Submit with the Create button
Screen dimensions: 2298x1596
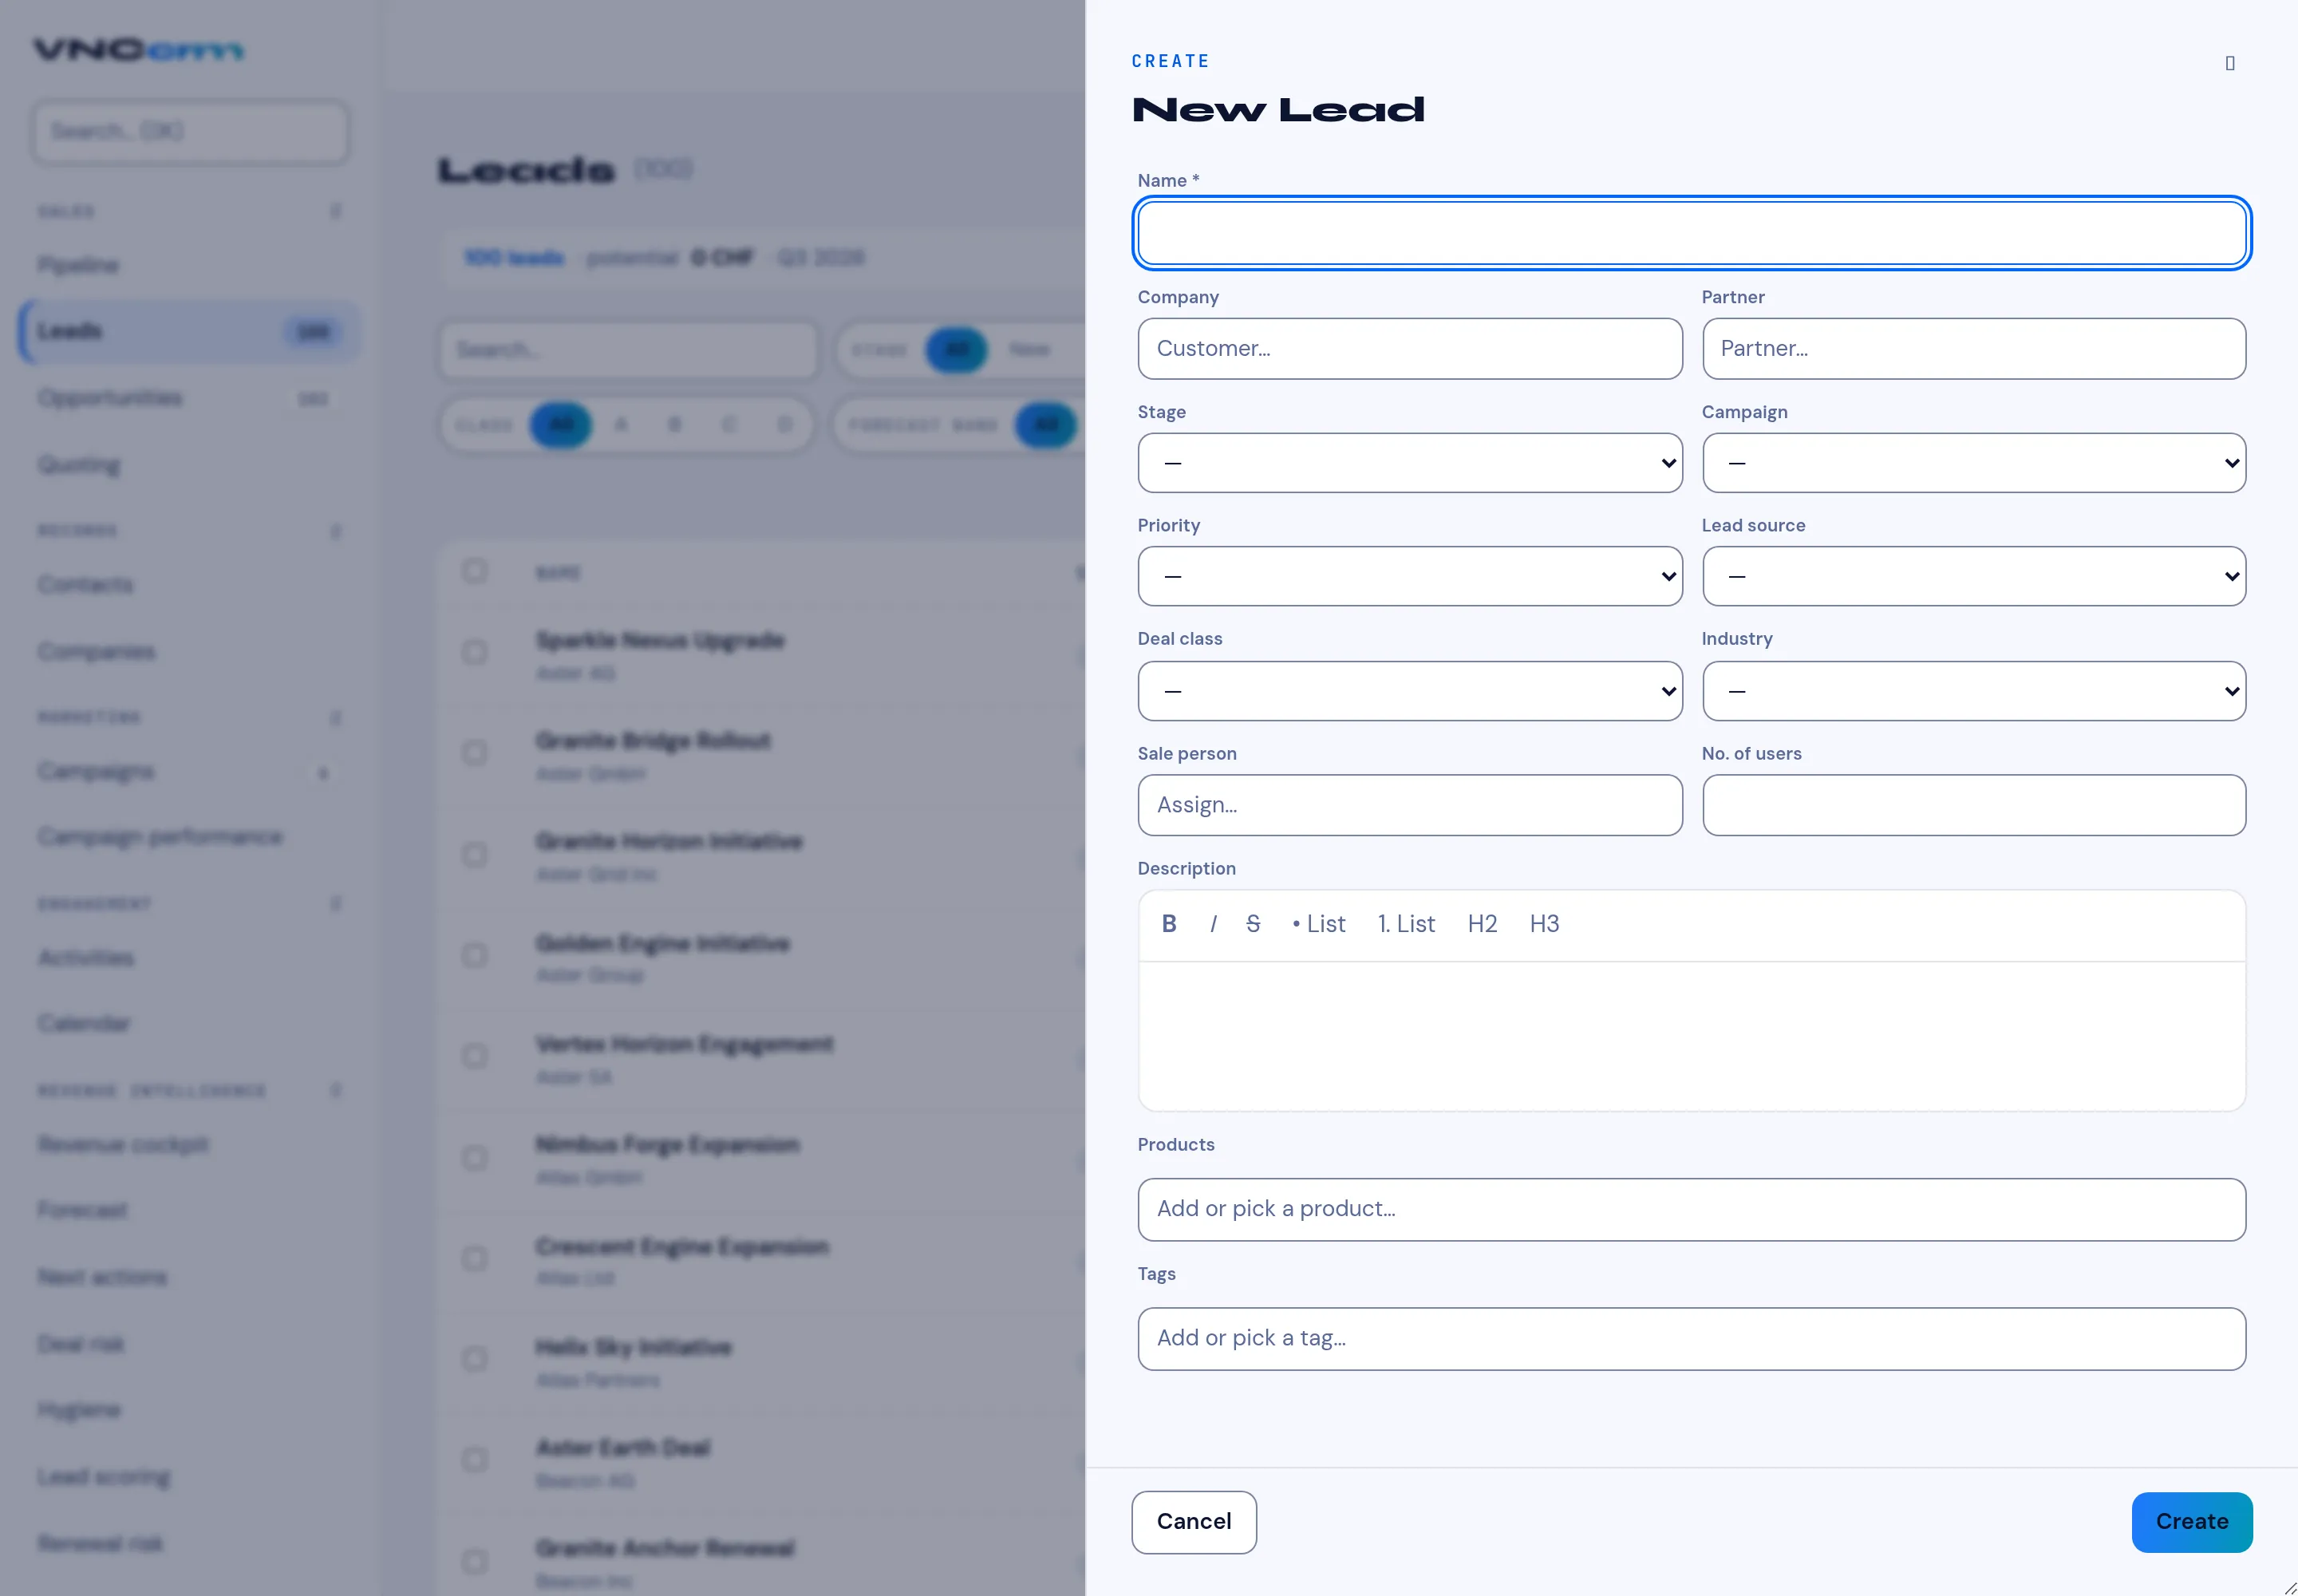coord(2192,1522)
